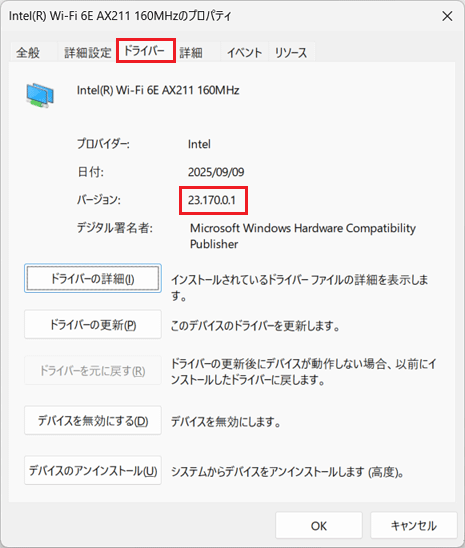Close the properties dialog with X
The height and width of the screenshot is (548, 465).
447,16
